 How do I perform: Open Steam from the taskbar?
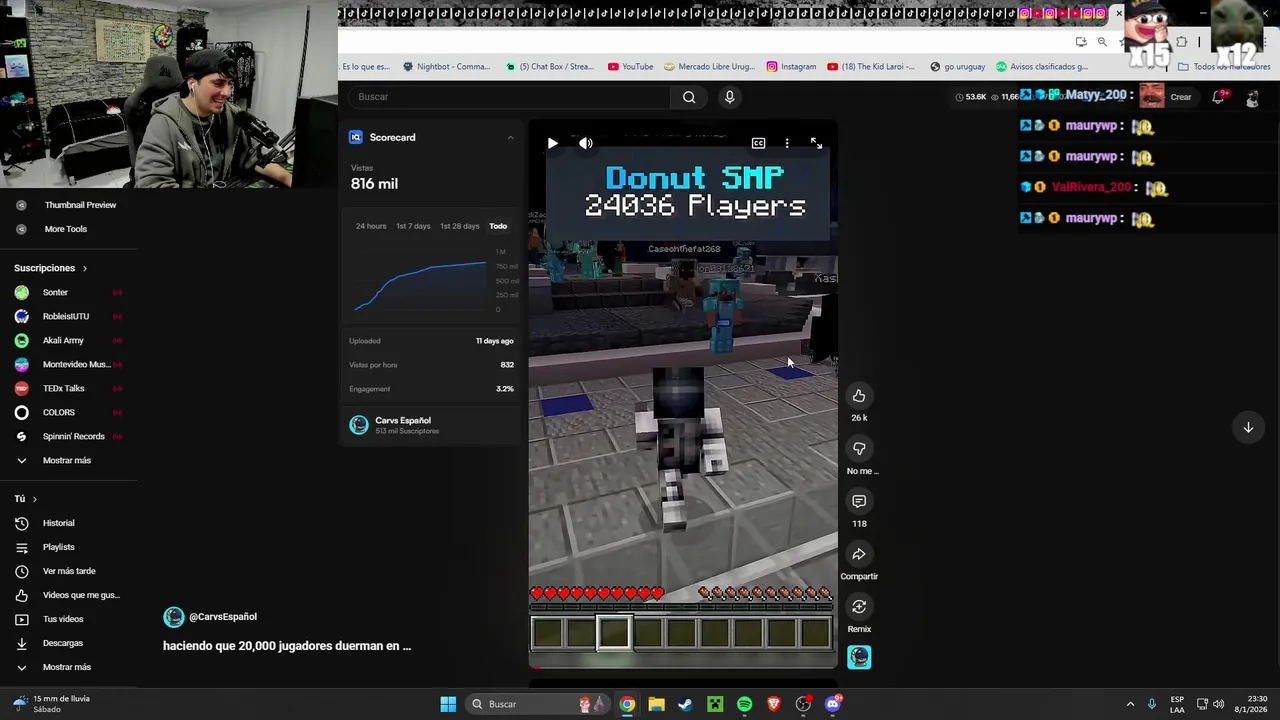point(685,704)
